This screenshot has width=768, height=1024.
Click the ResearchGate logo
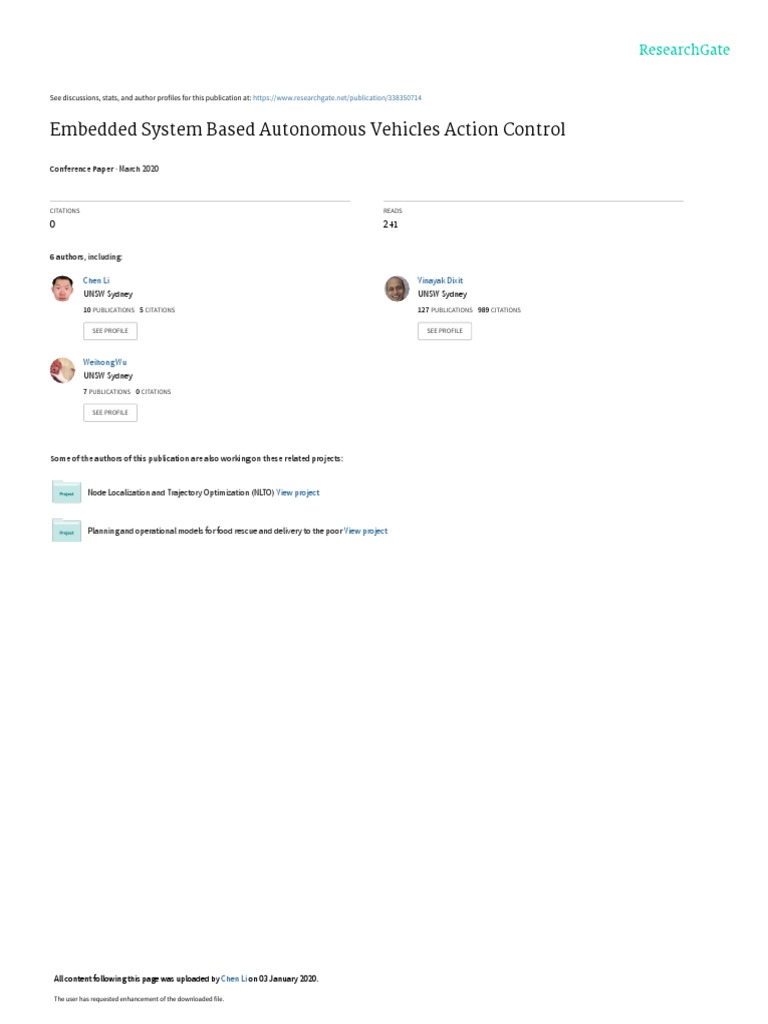pos(684,50)
